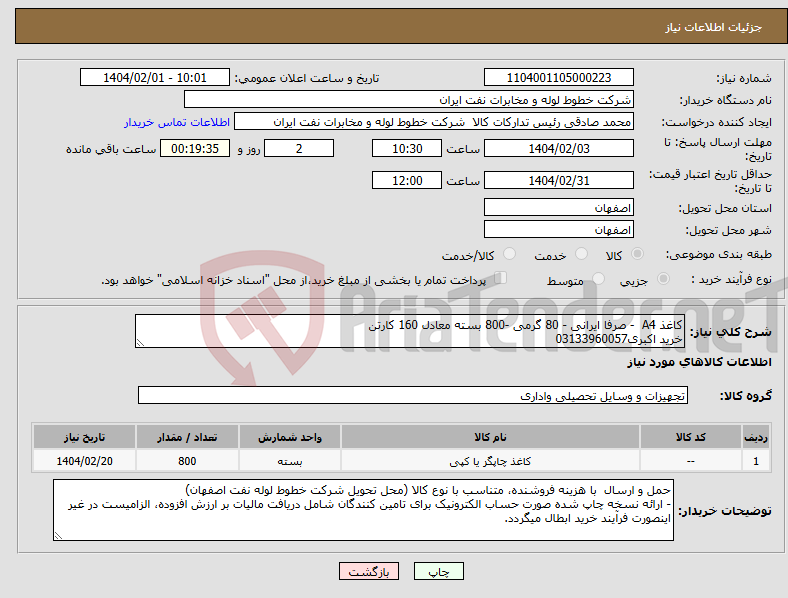
Task: Click the unit cell بسته
Action: pyautogui.click(x=290, y=461)
